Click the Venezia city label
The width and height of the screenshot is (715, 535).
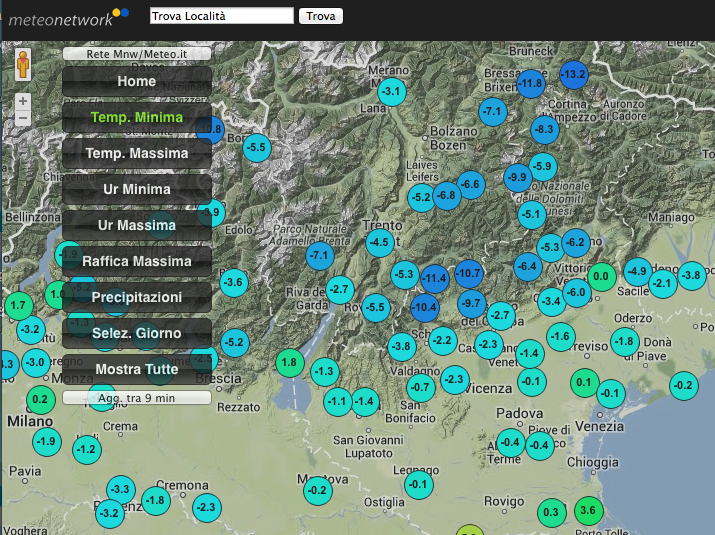(x=599, y=426)
